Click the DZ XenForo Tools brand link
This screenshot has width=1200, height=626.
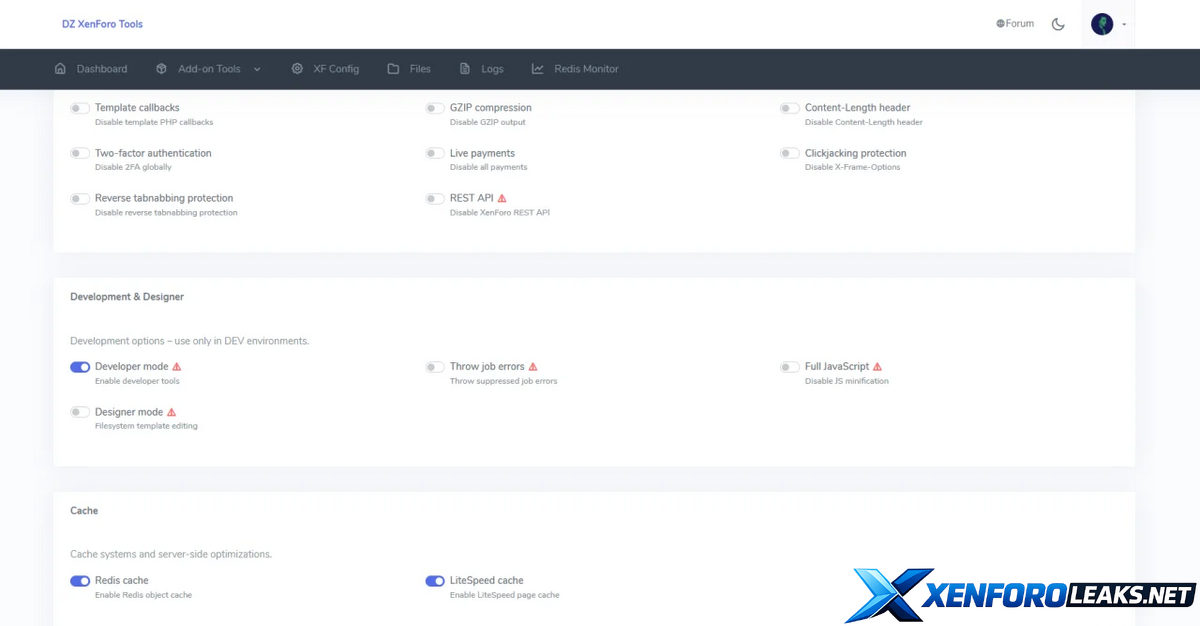point(102,24)
